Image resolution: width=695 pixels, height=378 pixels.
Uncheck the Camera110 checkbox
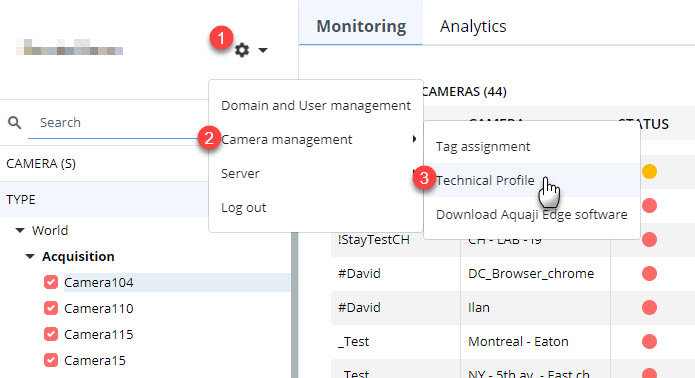pos(51,308)
